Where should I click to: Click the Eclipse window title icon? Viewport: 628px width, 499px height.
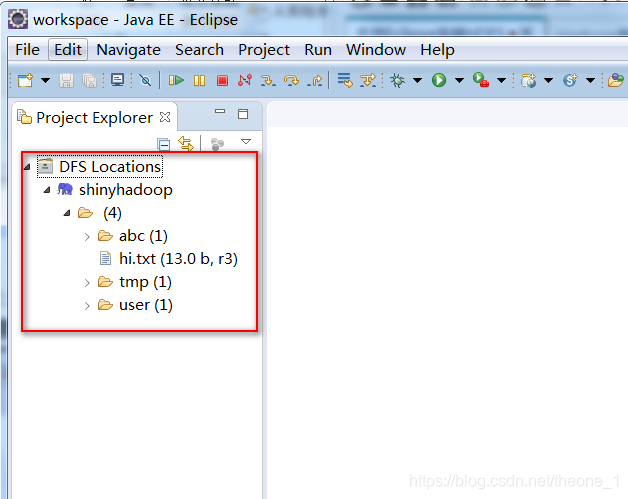point(18,20)
